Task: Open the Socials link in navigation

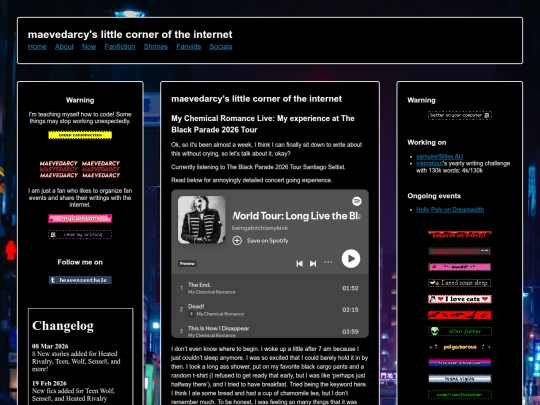Action: pos(221,46)
